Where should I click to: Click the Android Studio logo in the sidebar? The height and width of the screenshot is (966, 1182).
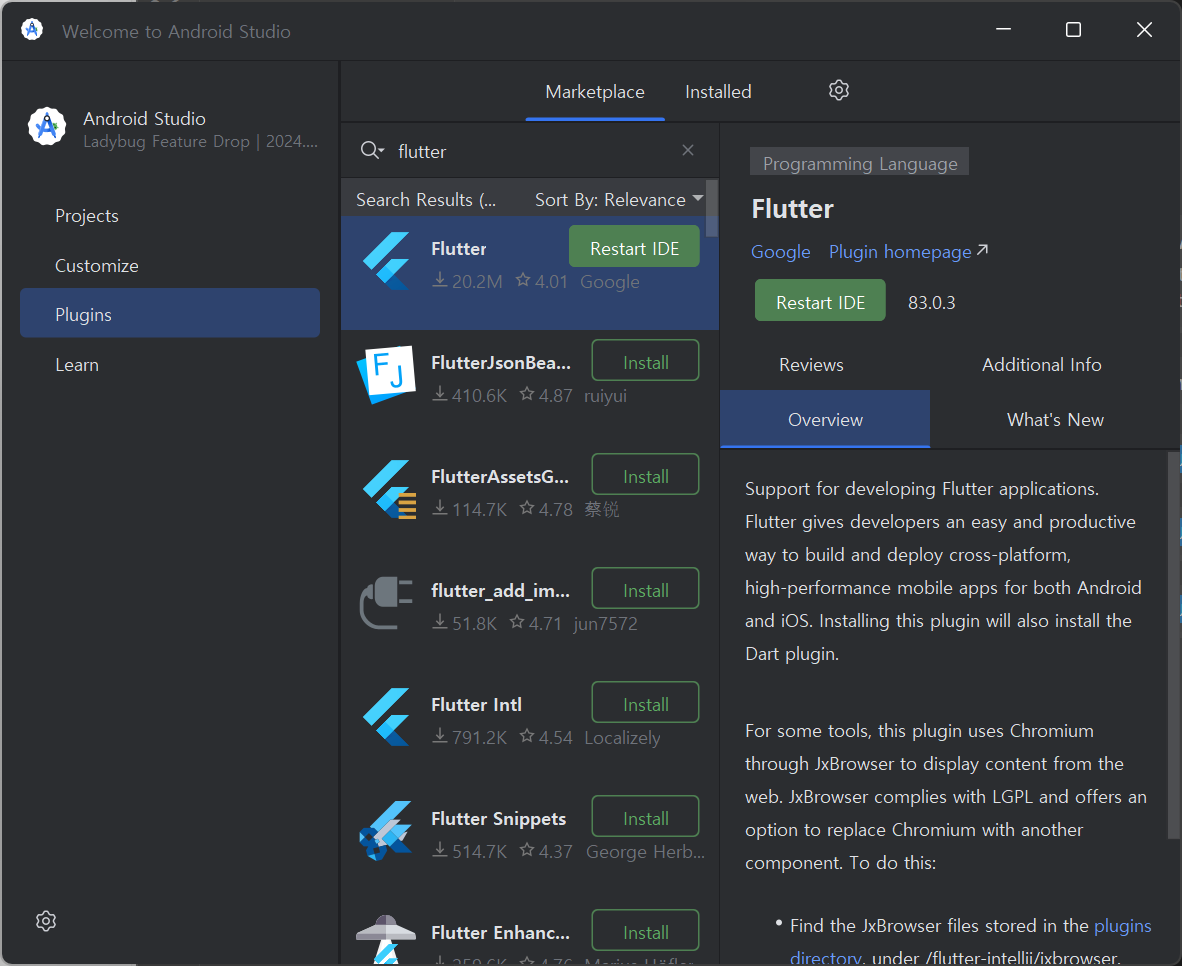coord(47,126)
